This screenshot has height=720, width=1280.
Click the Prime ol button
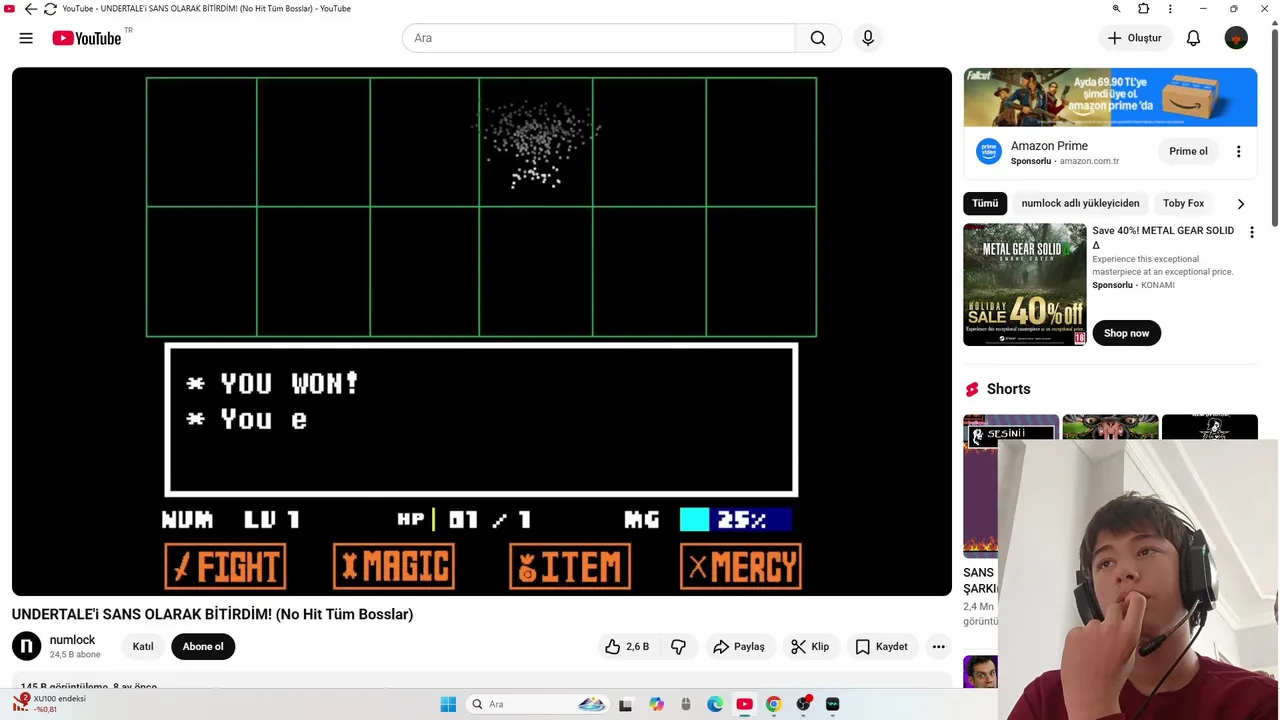[1188, 152]
